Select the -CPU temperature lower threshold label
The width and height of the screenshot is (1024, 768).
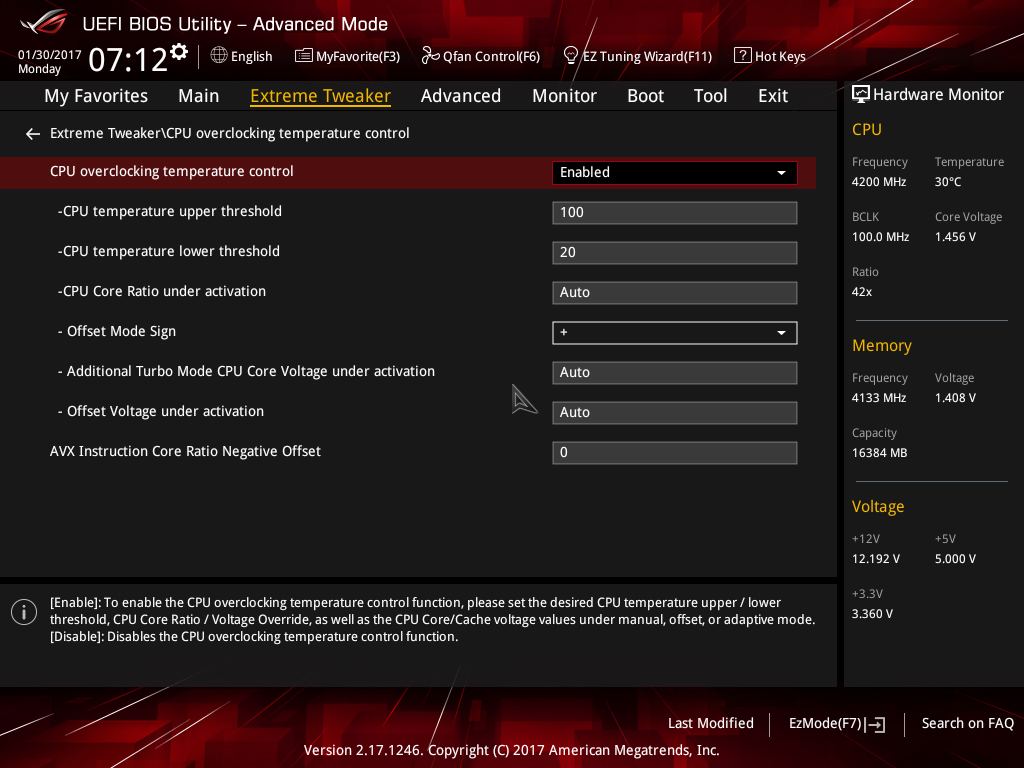click(168, 251)
